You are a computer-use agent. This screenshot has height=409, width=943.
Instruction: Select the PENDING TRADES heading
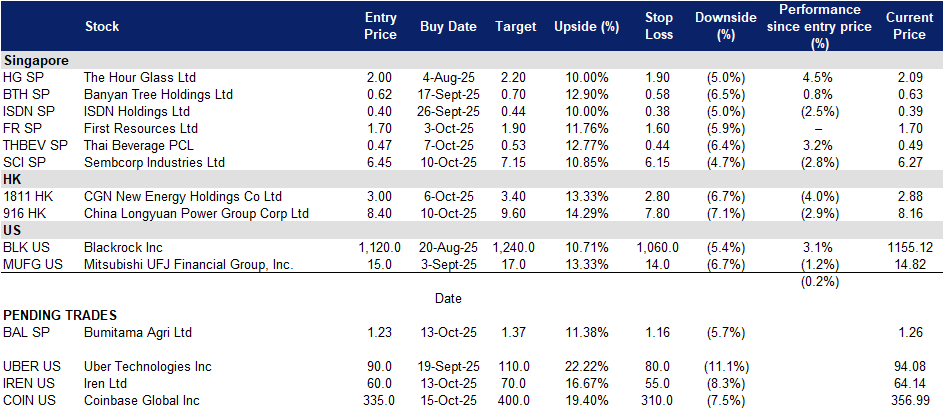(x=60, y=316)
